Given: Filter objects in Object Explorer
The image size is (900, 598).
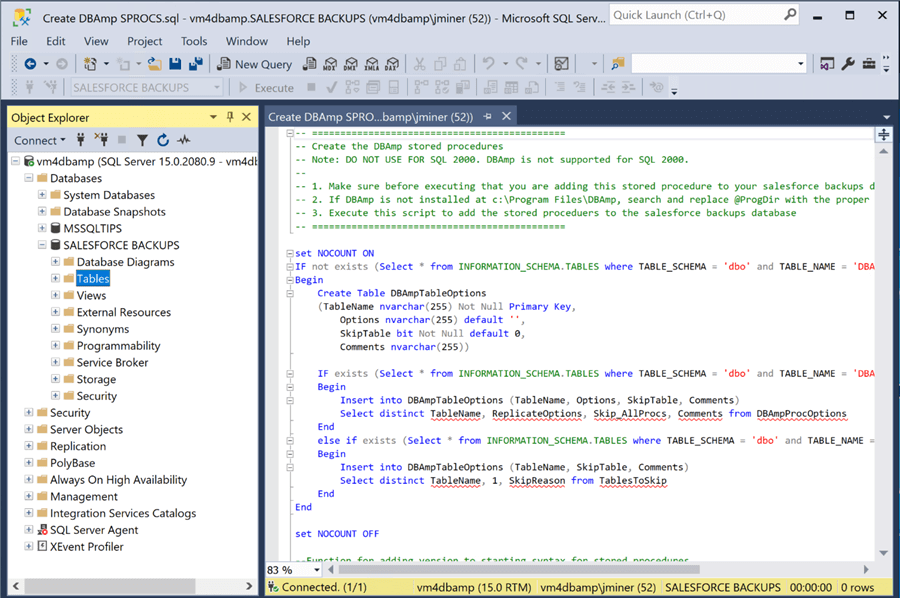Looking at the screenshot, I should pos(140,140).
